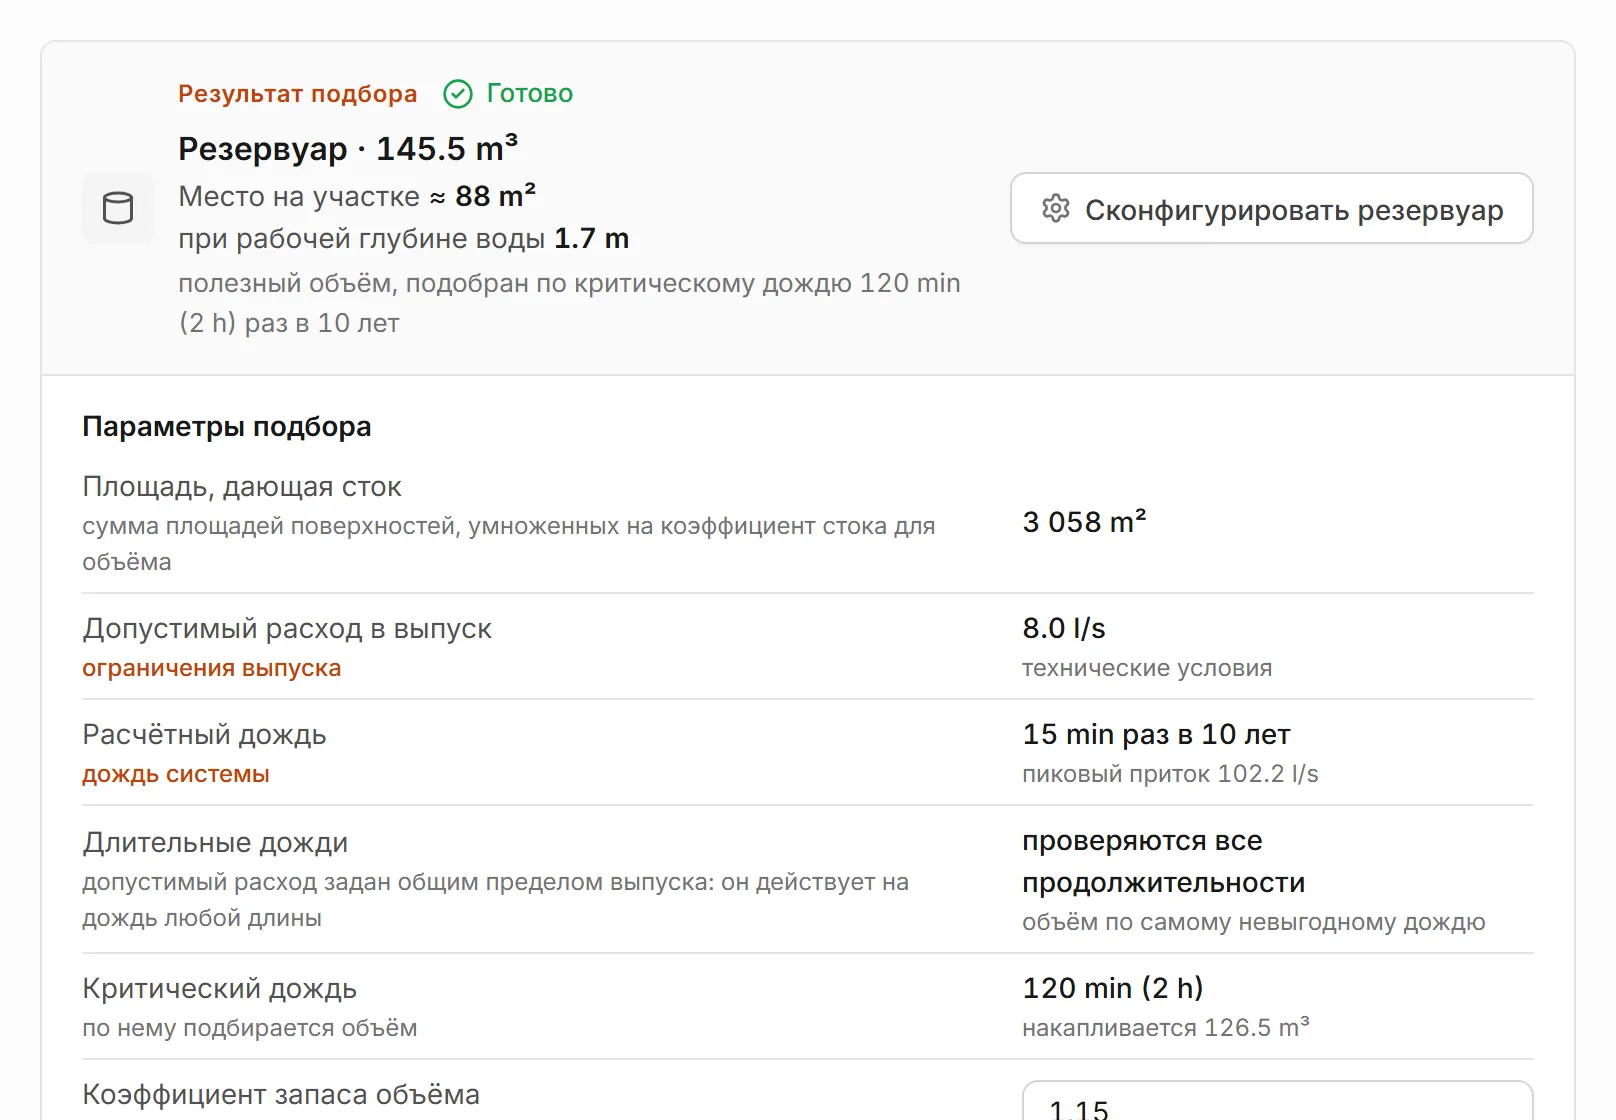1616x1120 pixels.
Task: Click the green checkmark status icon
Action: click(x=458, y=94)
